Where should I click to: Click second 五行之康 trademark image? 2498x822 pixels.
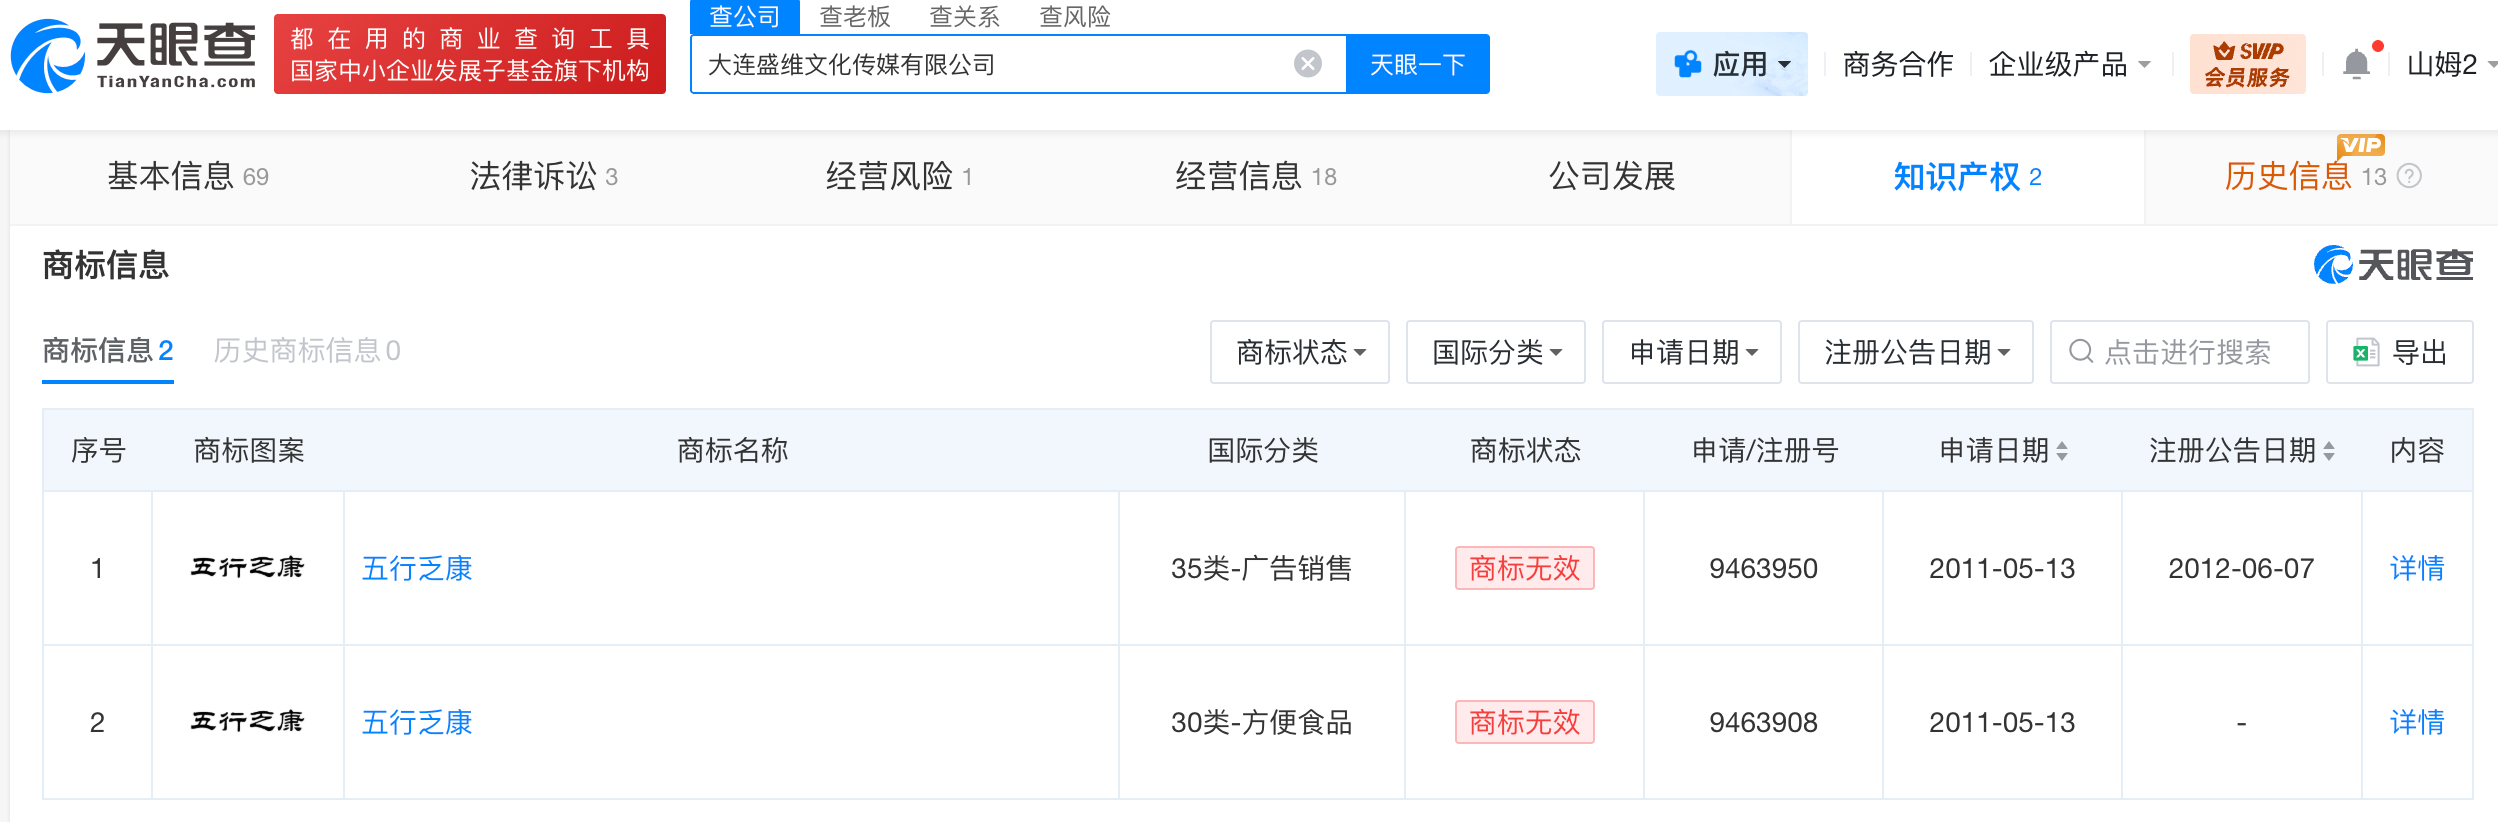tap(247, 722)
